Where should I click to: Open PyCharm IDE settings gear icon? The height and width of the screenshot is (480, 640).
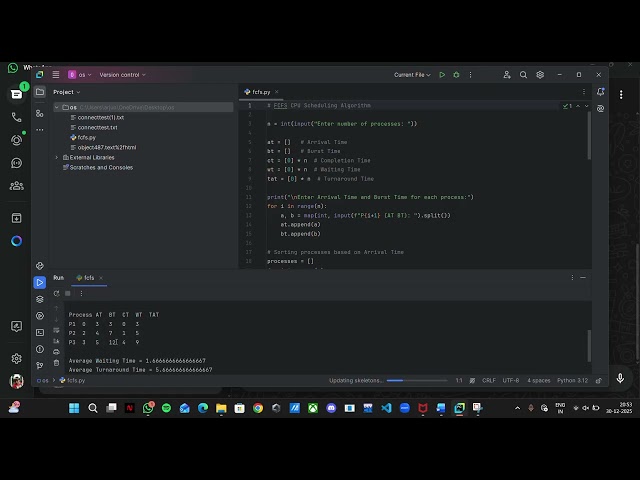coord(540,75)
